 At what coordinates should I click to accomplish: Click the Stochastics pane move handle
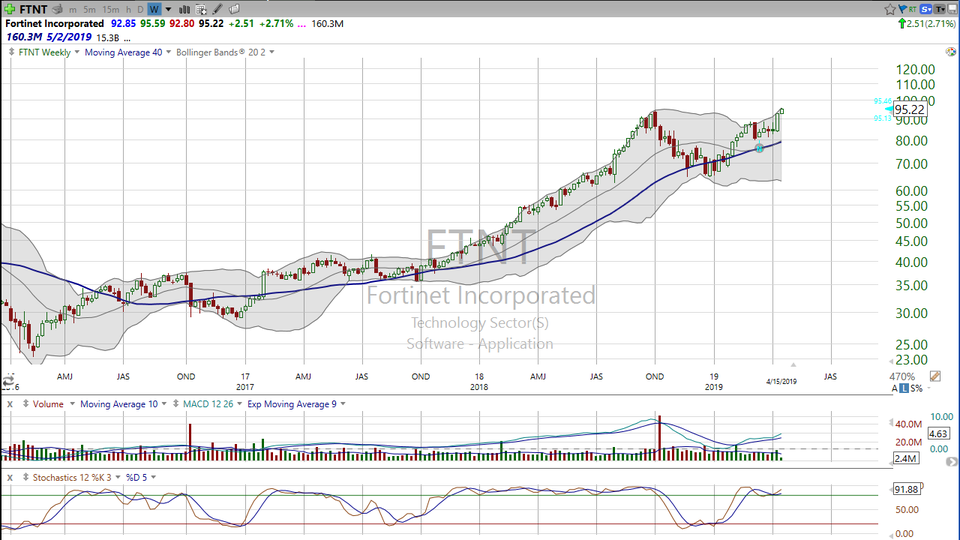25,478
